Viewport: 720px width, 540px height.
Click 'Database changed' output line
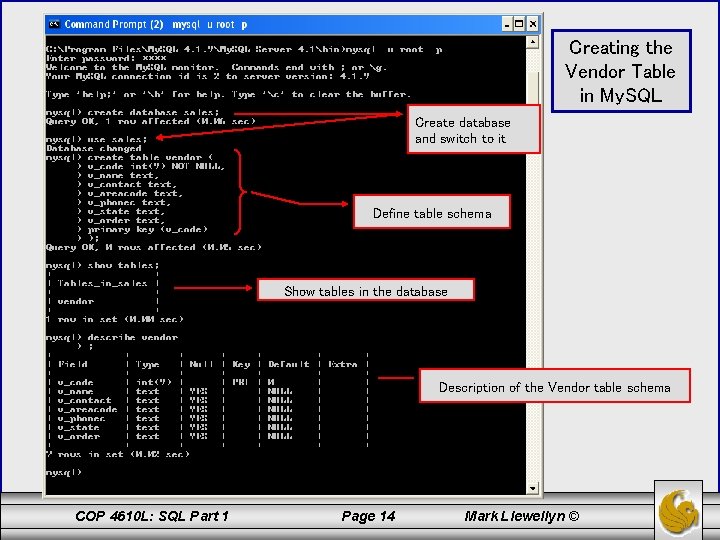click(94, 148)
